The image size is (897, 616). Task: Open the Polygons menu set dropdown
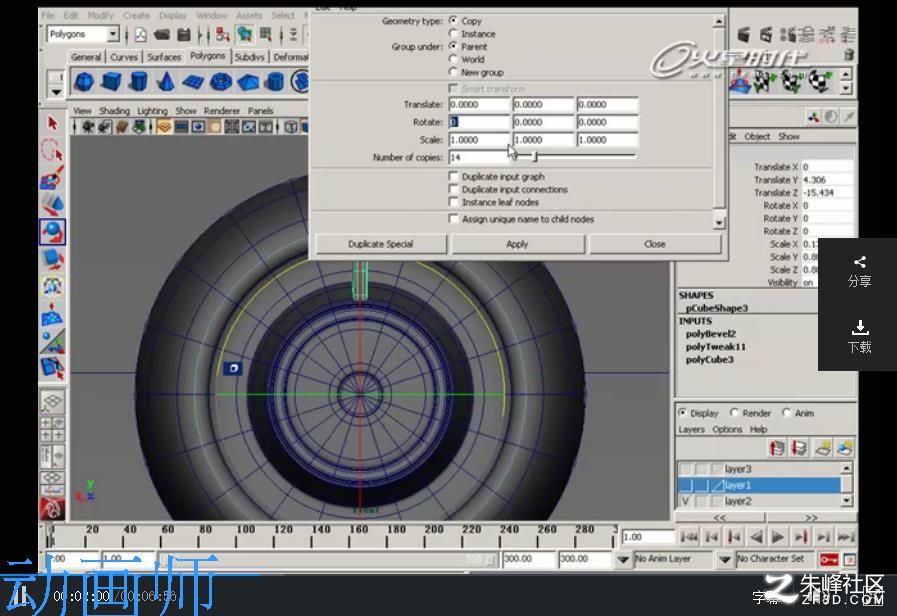113,34
